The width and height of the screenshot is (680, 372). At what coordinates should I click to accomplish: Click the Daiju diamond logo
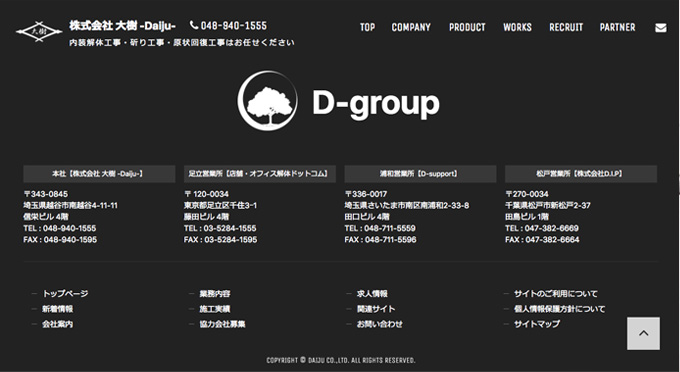click(x=39, y=32)
